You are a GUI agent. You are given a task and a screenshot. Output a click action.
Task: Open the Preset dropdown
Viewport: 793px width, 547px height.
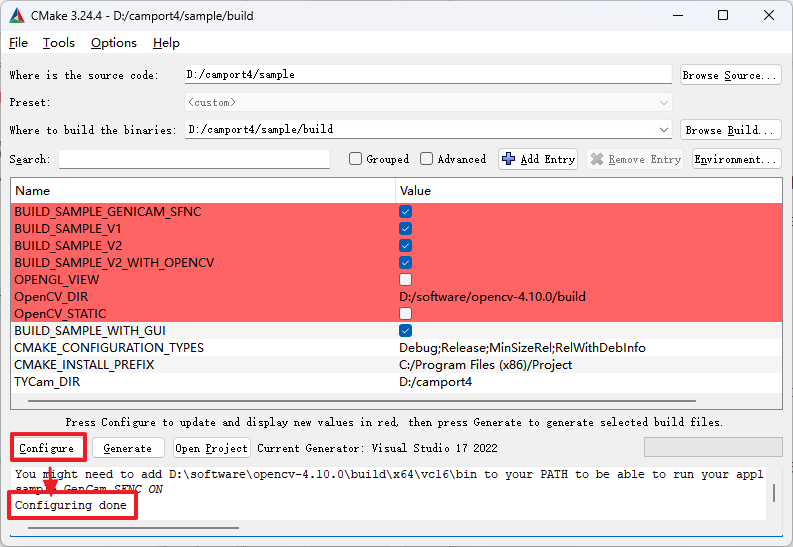(664, 103)
